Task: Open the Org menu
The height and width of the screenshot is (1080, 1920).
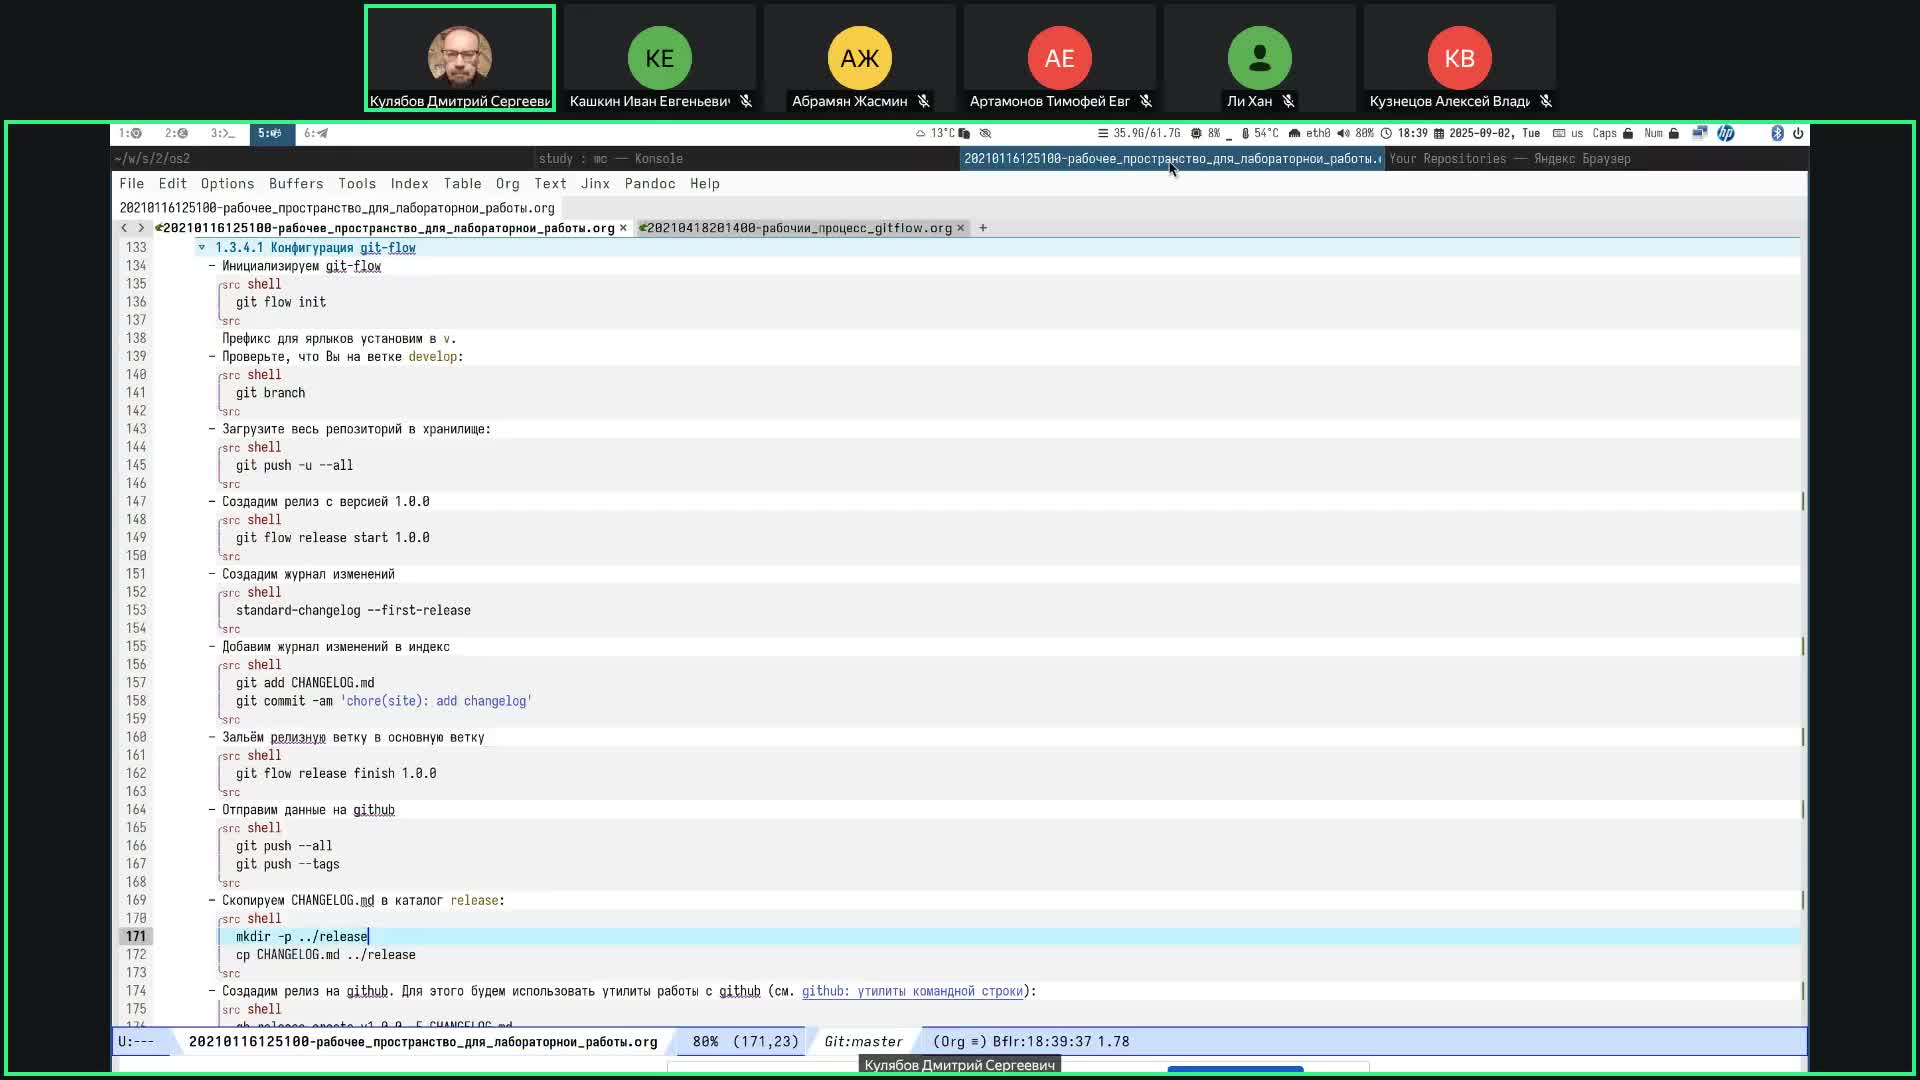Action: pos(508,184)
